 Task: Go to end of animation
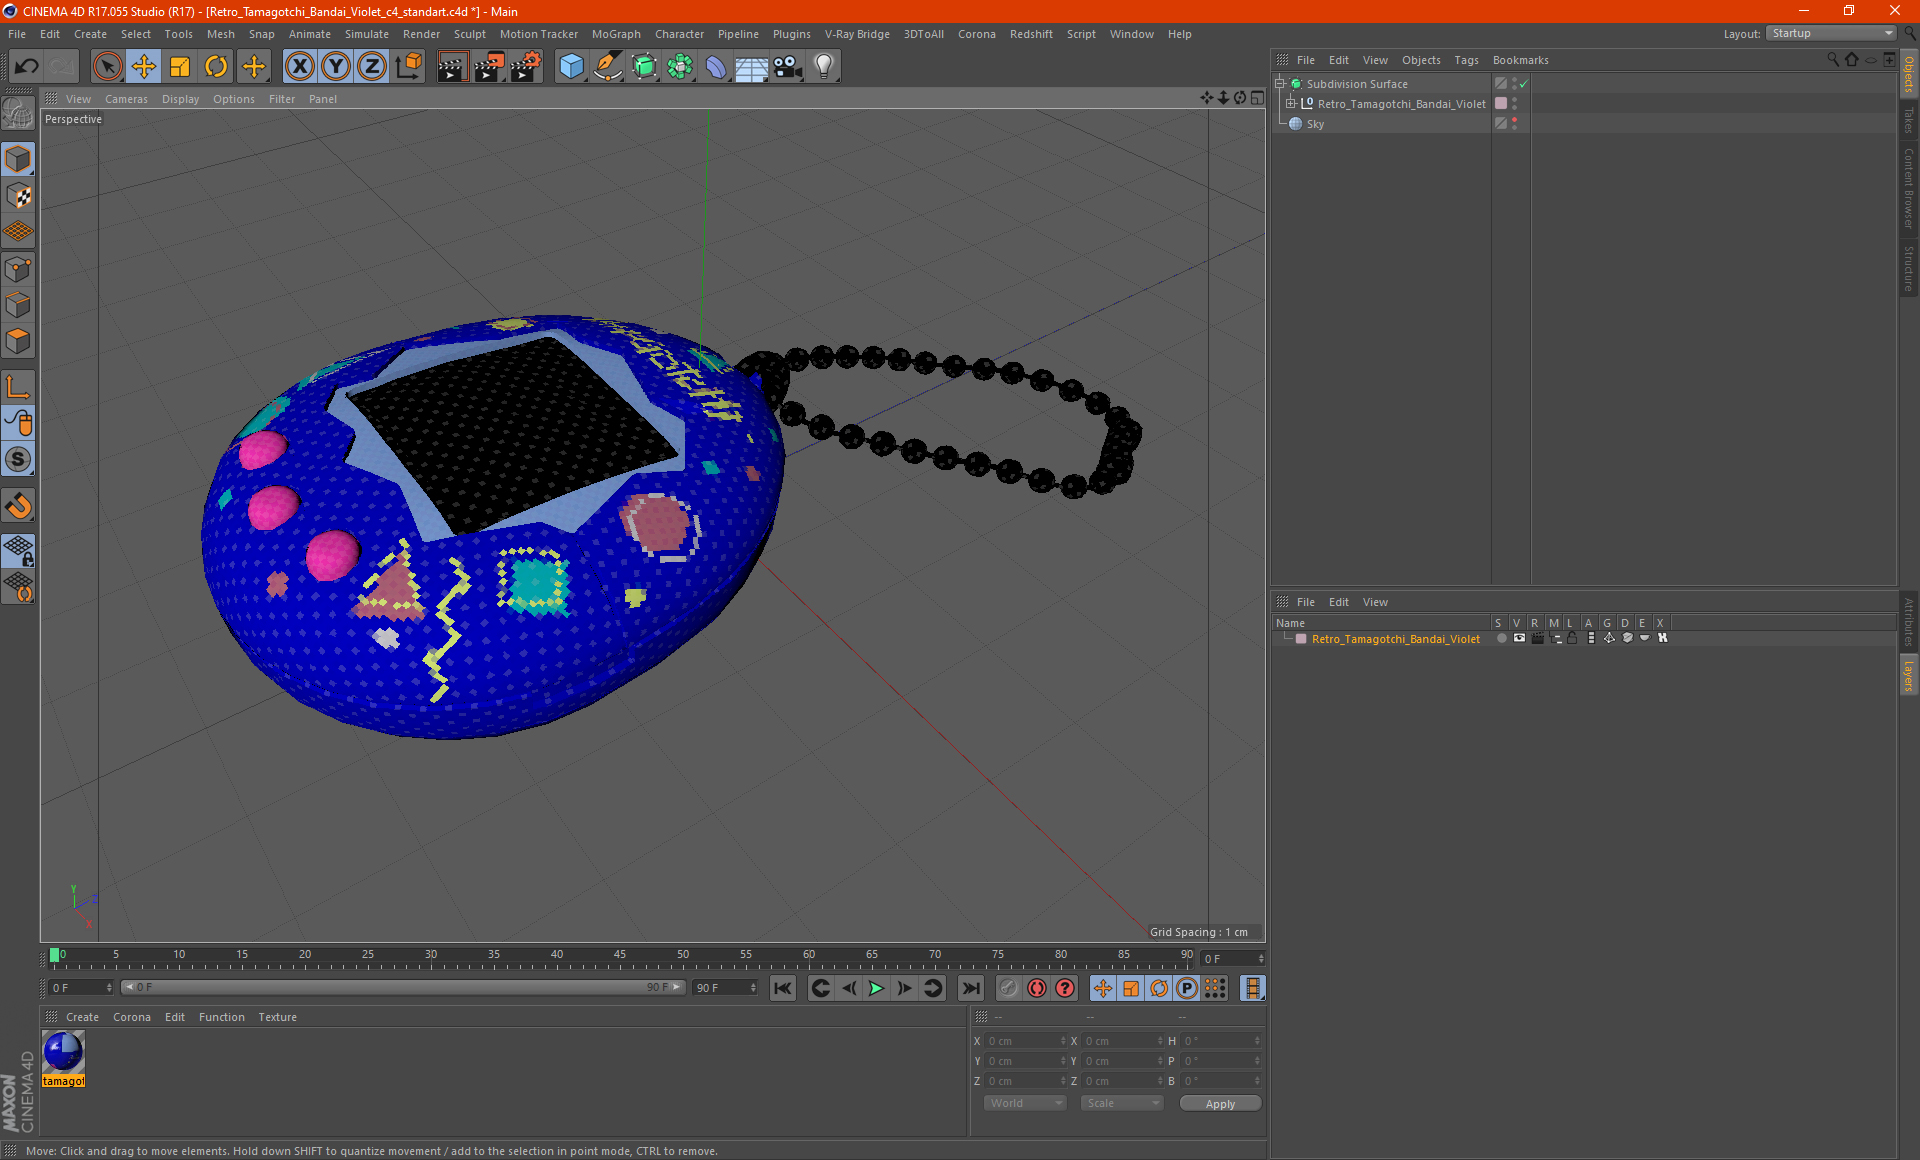(970, 988)
